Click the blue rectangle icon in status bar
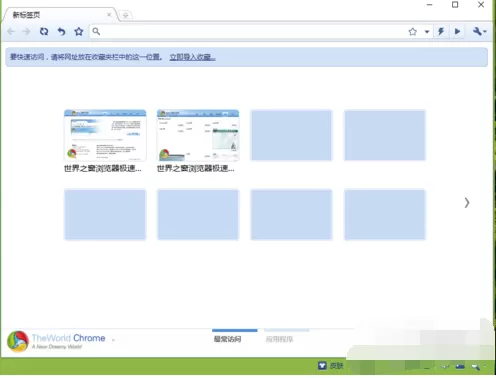Viewport: 496px width, 378px height. (460, 367)
